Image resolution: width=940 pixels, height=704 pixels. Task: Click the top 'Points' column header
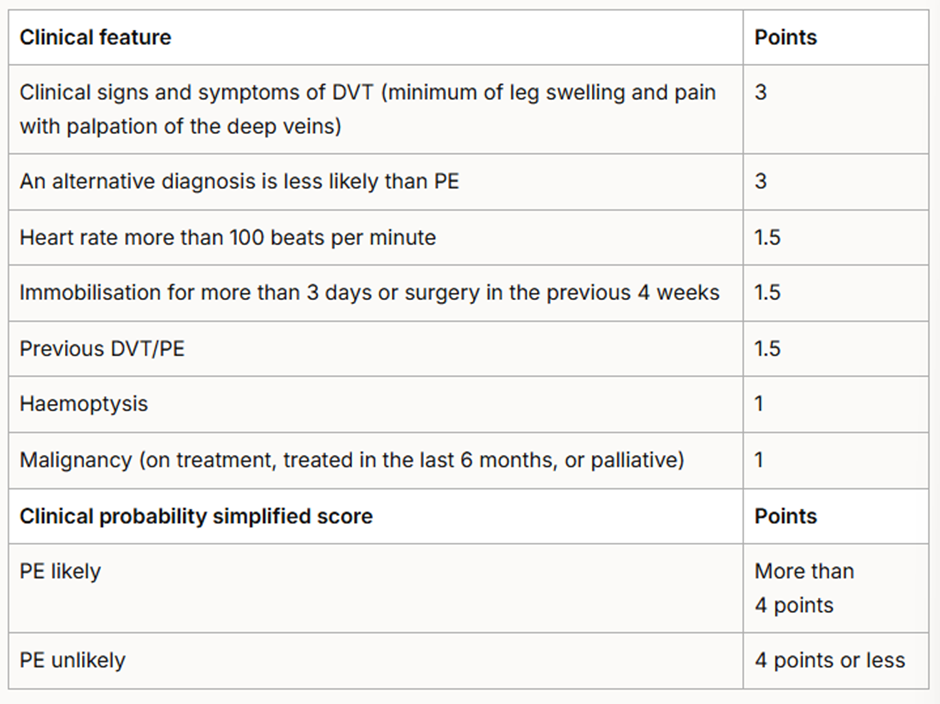(786, 38)
